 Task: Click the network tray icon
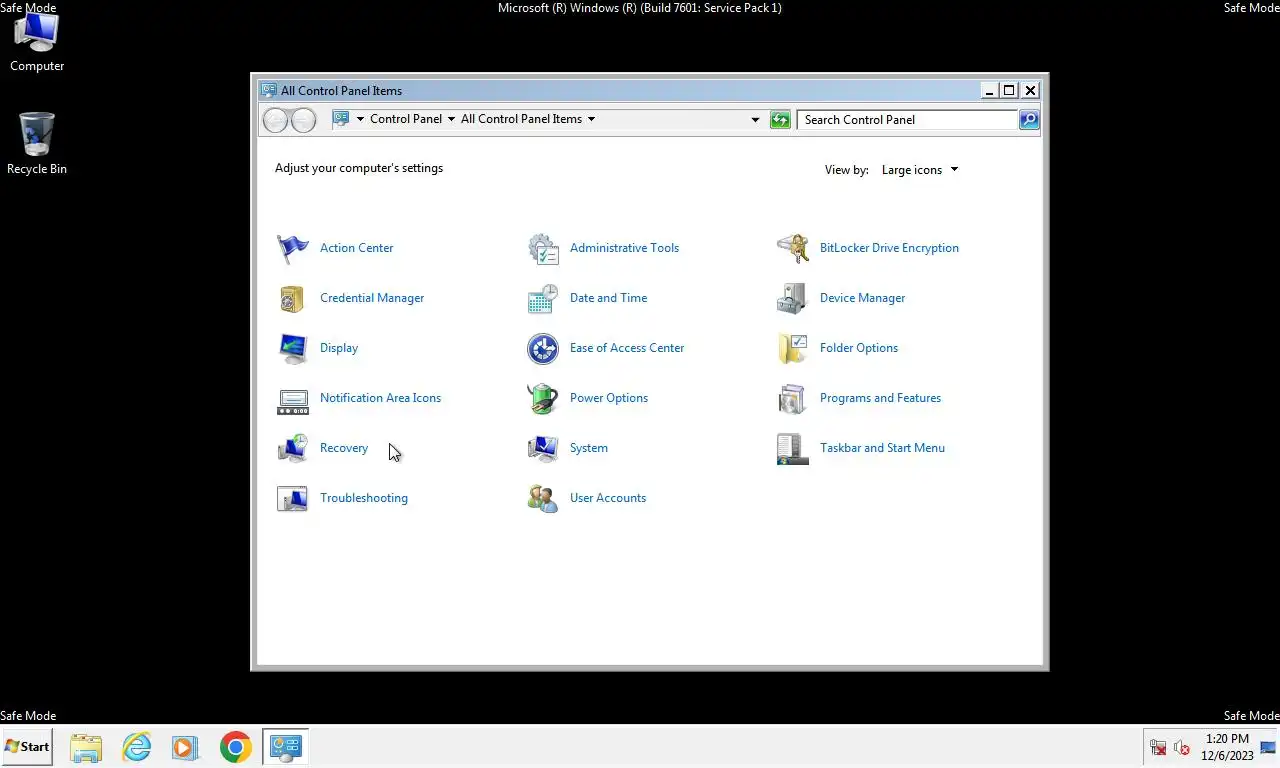(1158, 747)
